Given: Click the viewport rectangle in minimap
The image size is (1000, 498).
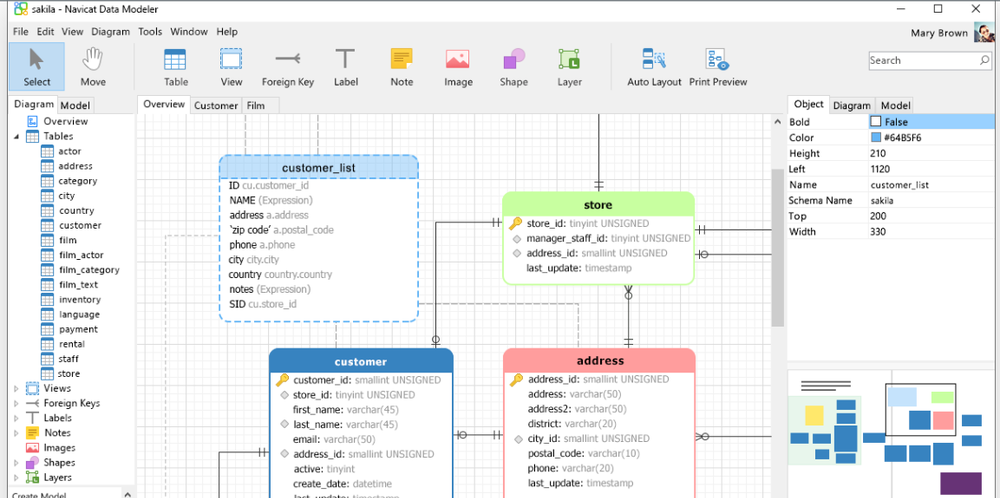Looking at the screenshot, I should click(x=920, y=409).
